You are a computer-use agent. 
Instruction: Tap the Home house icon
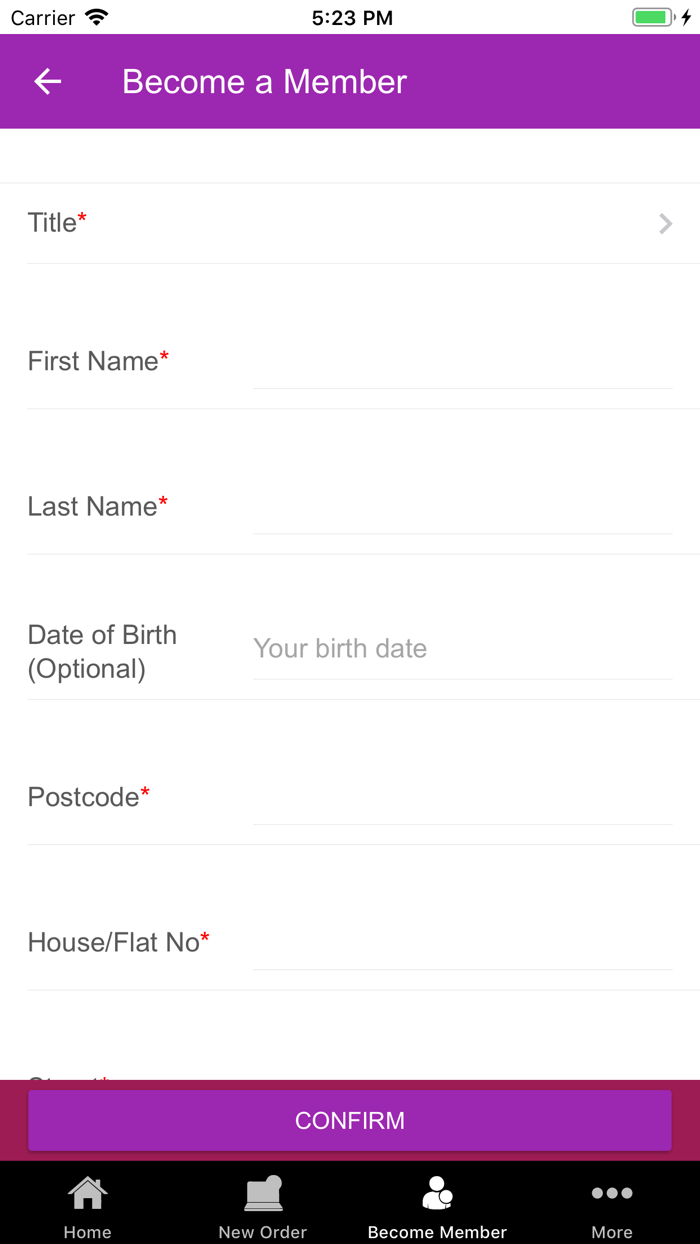click(x=87, y=1193)
